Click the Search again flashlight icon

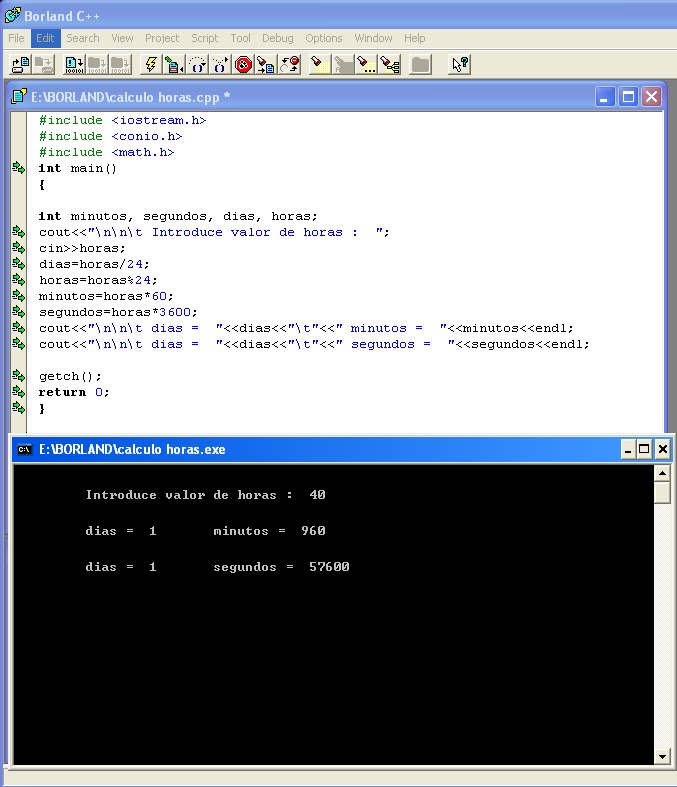pos(366,65)
